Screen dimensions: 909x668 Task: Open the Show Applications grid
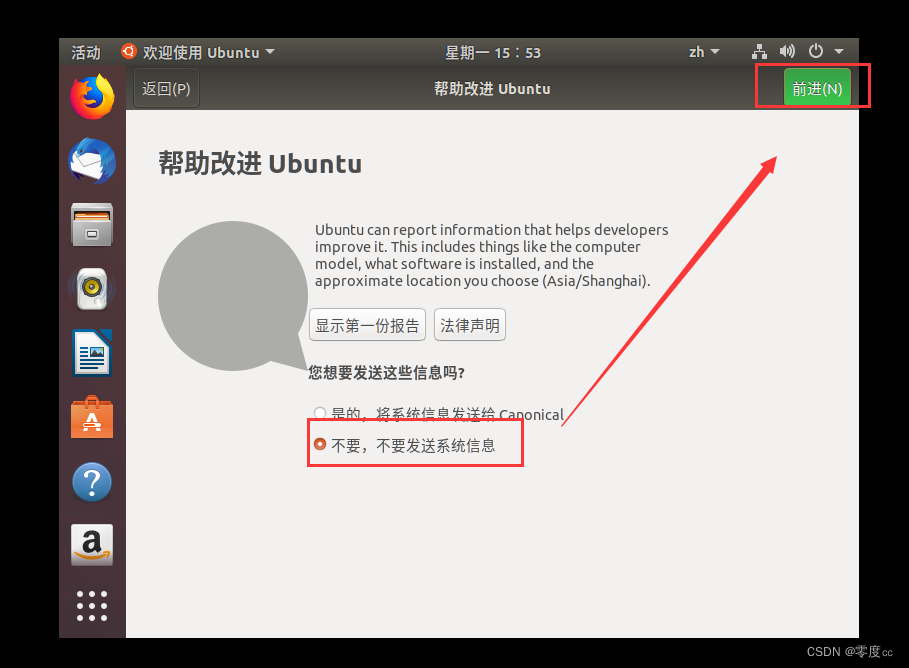[x=91, y=605]
